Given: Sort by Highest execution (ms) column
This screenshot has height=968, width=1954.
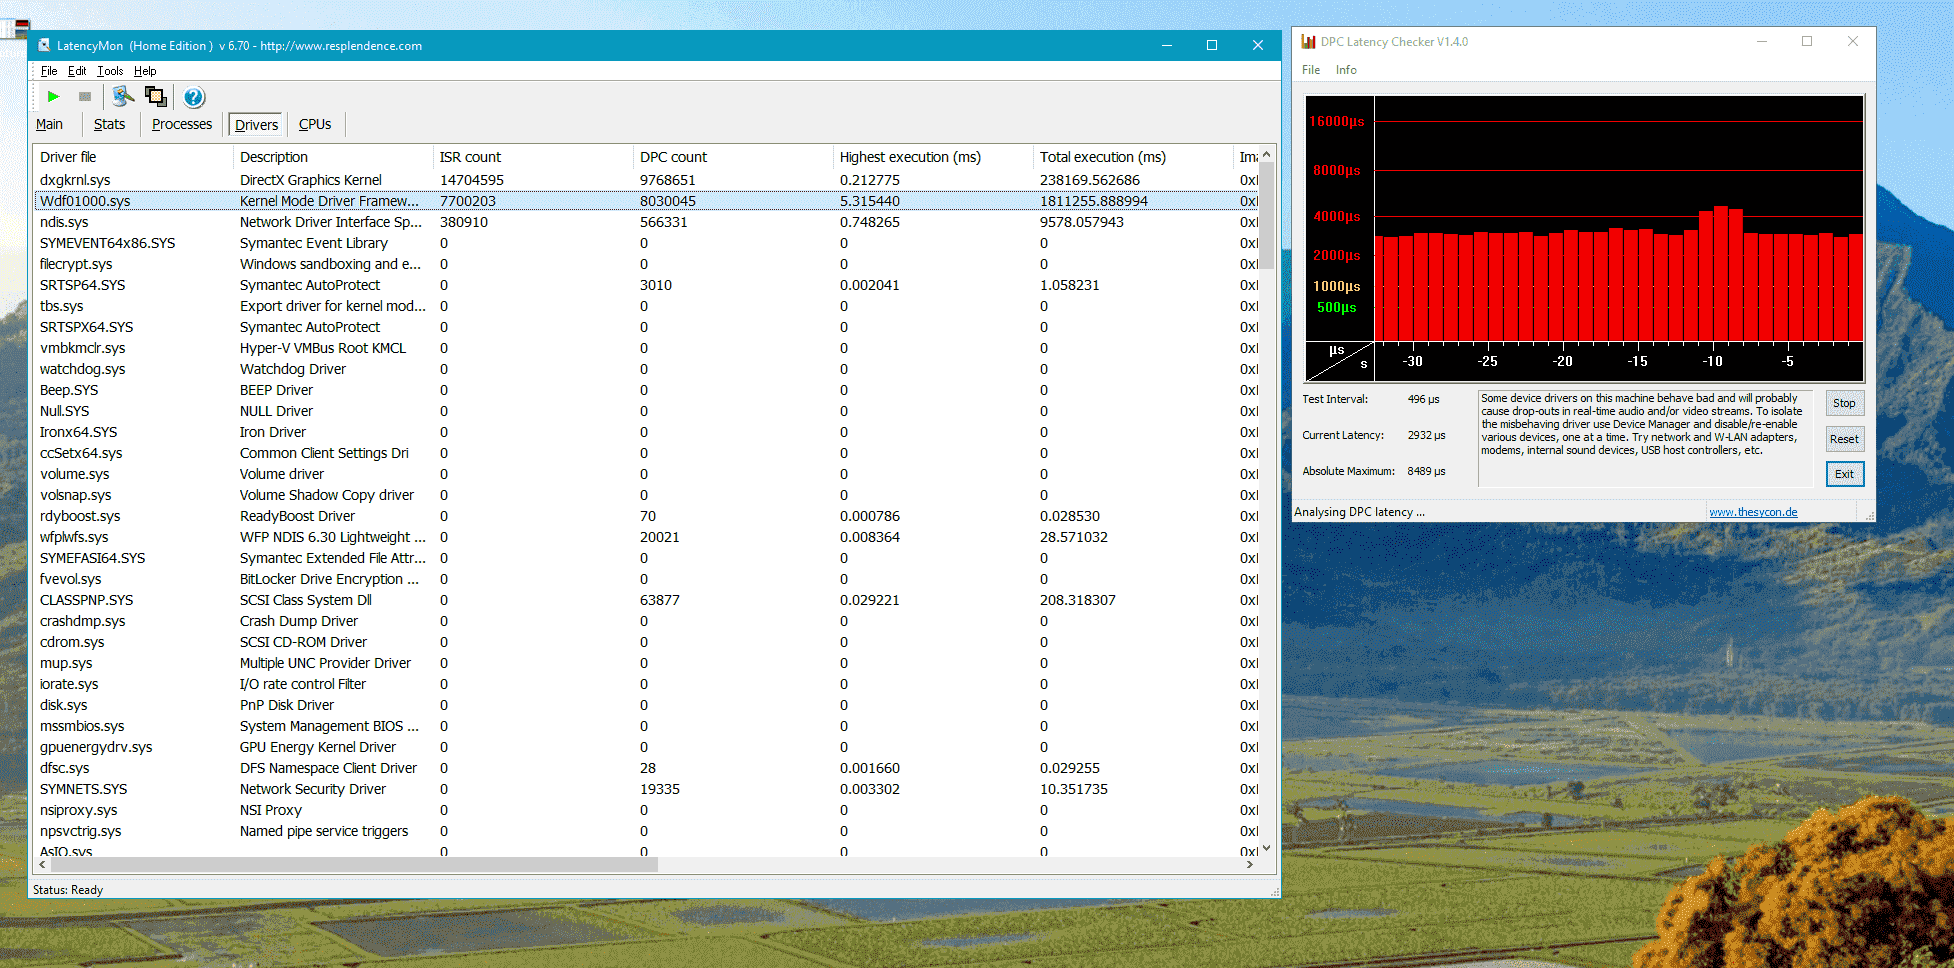Looking at the screenshot, I should click(934, 157).
